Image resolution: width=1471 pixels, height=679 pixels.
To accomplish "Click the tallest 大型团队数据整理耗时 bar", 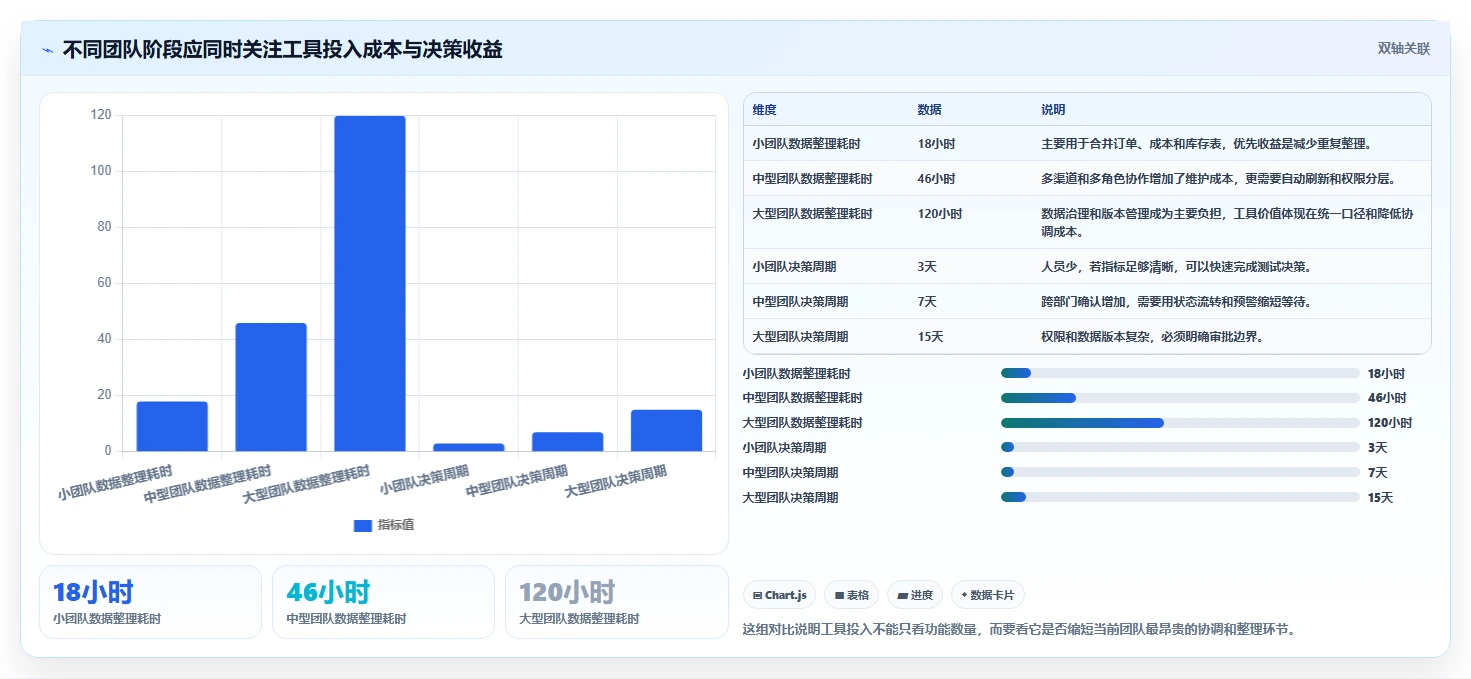I will 370,284.
